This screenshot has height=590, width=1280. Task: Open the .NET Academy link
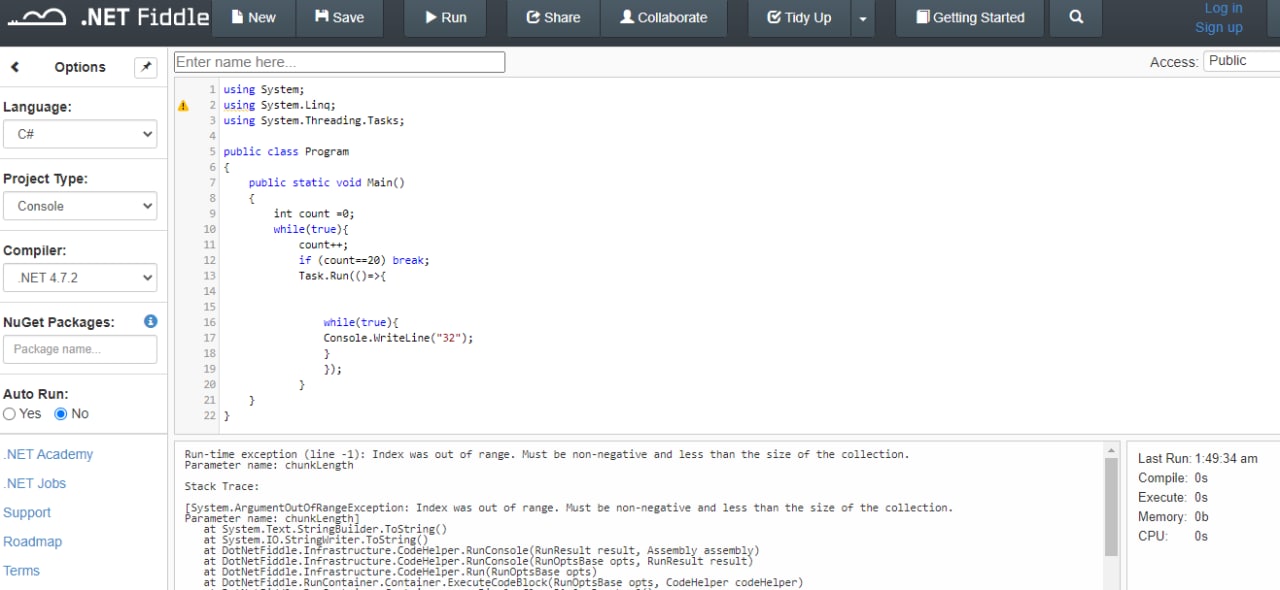click(48, 454)
